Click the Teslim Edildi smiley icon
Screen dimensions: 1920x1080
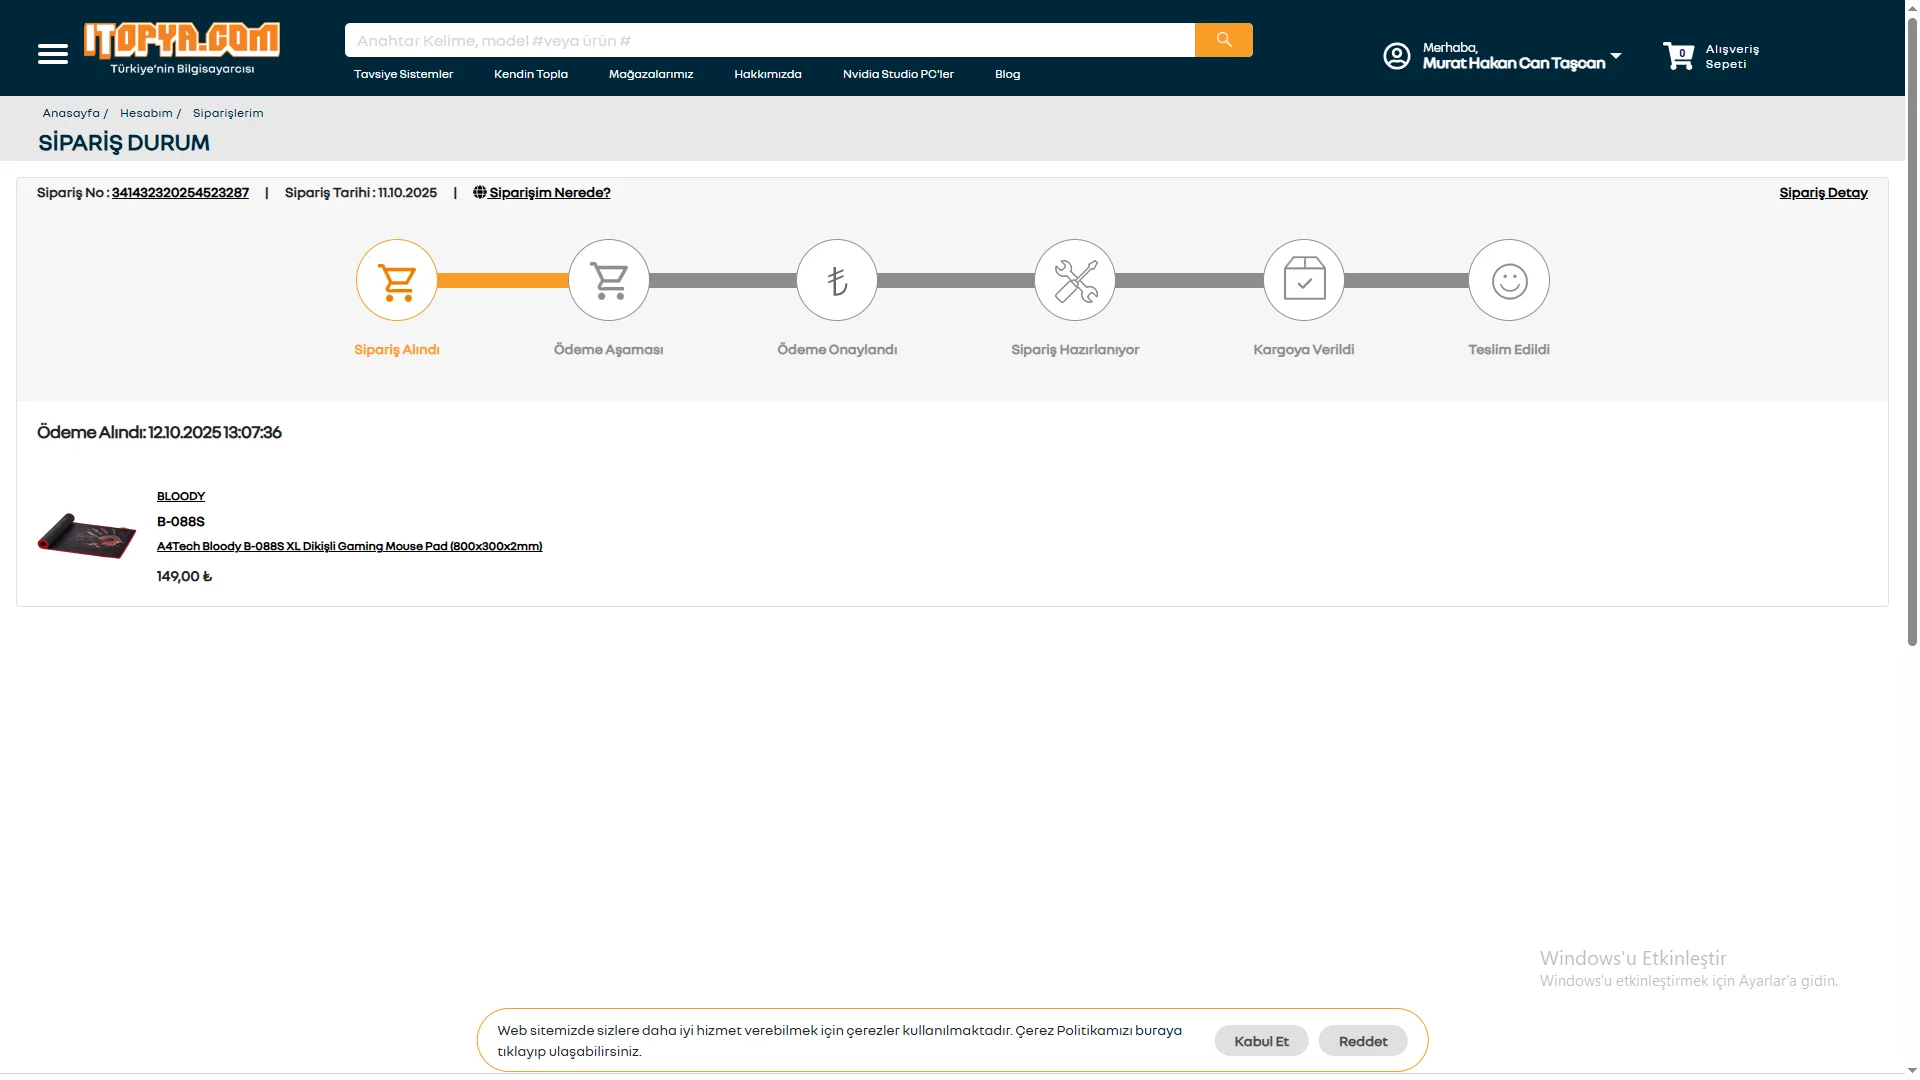coord(1509,280)
